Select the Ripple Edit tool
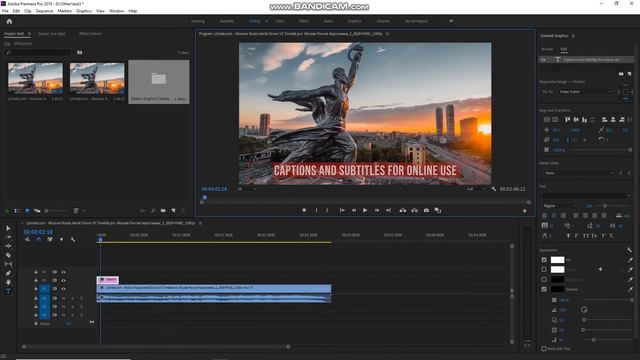Image resolution: width=640 pixels, height=360 pixels. [x=8, y=246]
